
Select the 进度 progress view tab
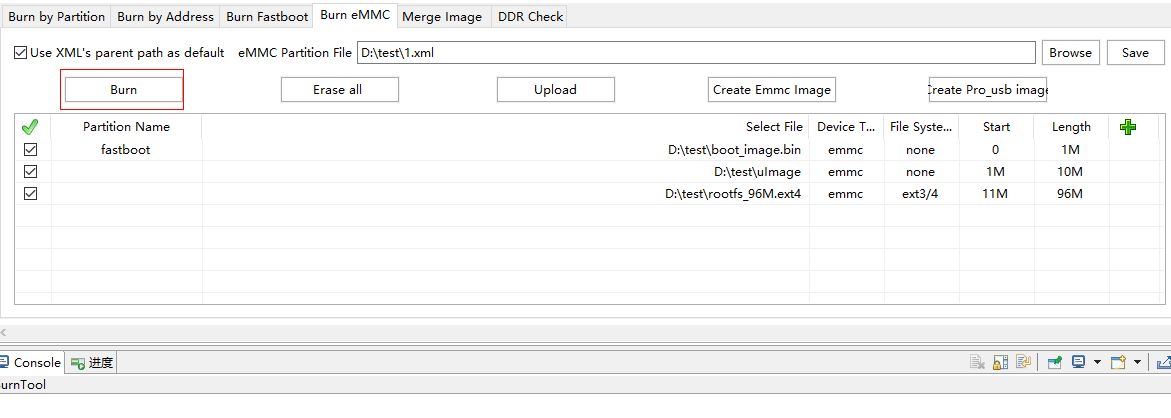93,363
